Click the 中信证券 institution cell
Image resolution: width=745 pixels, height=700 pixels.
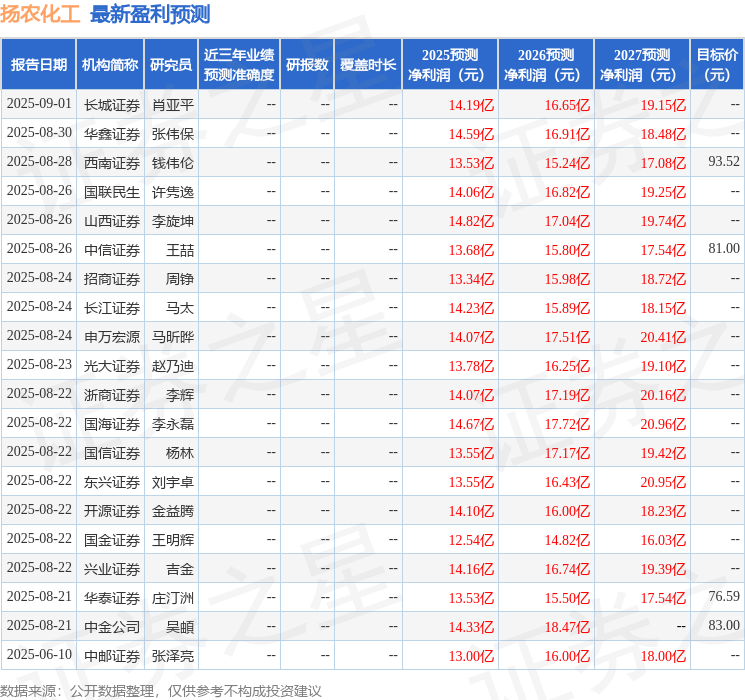click(112, 250)
